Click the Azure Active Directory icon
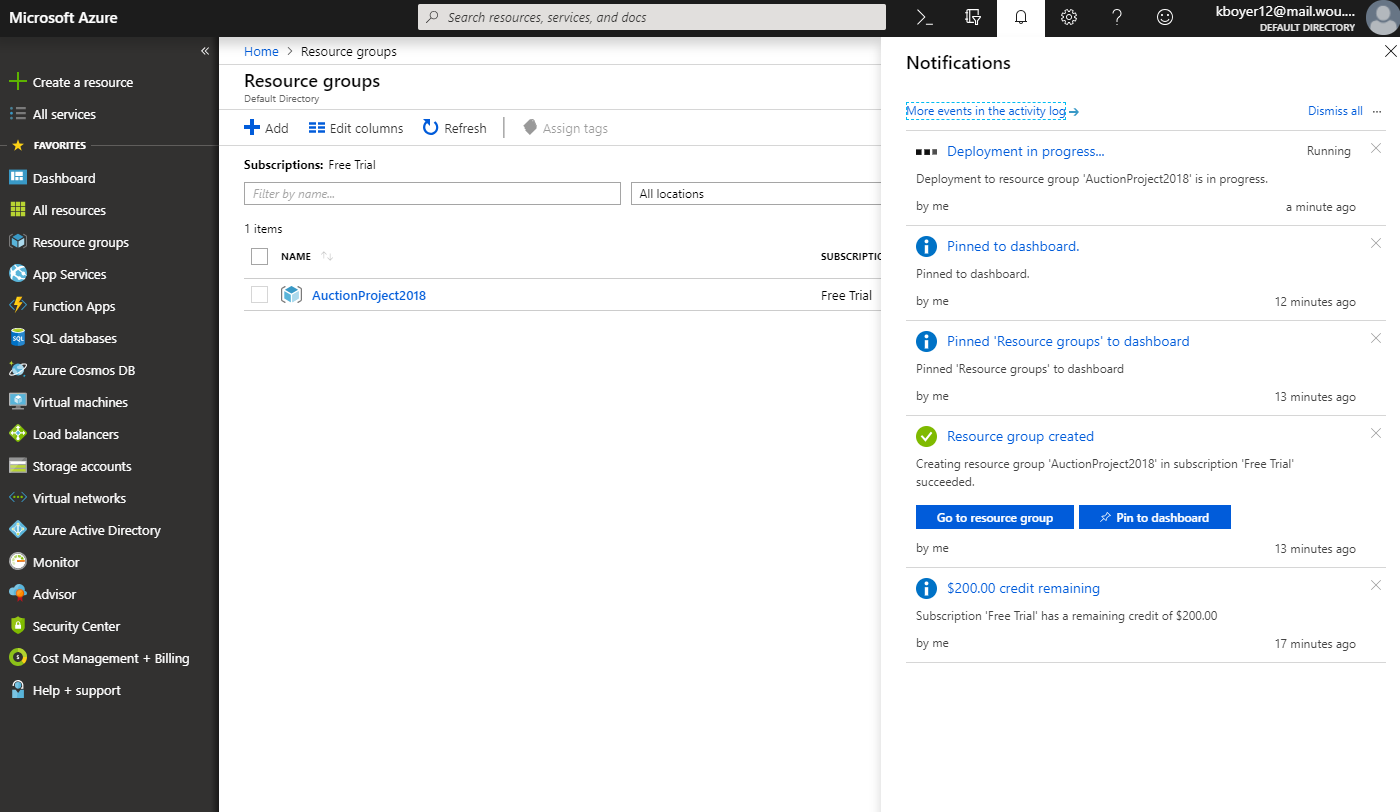This screenshot has height=812, width=1400. pyautogui.click(x=17, y=530)
